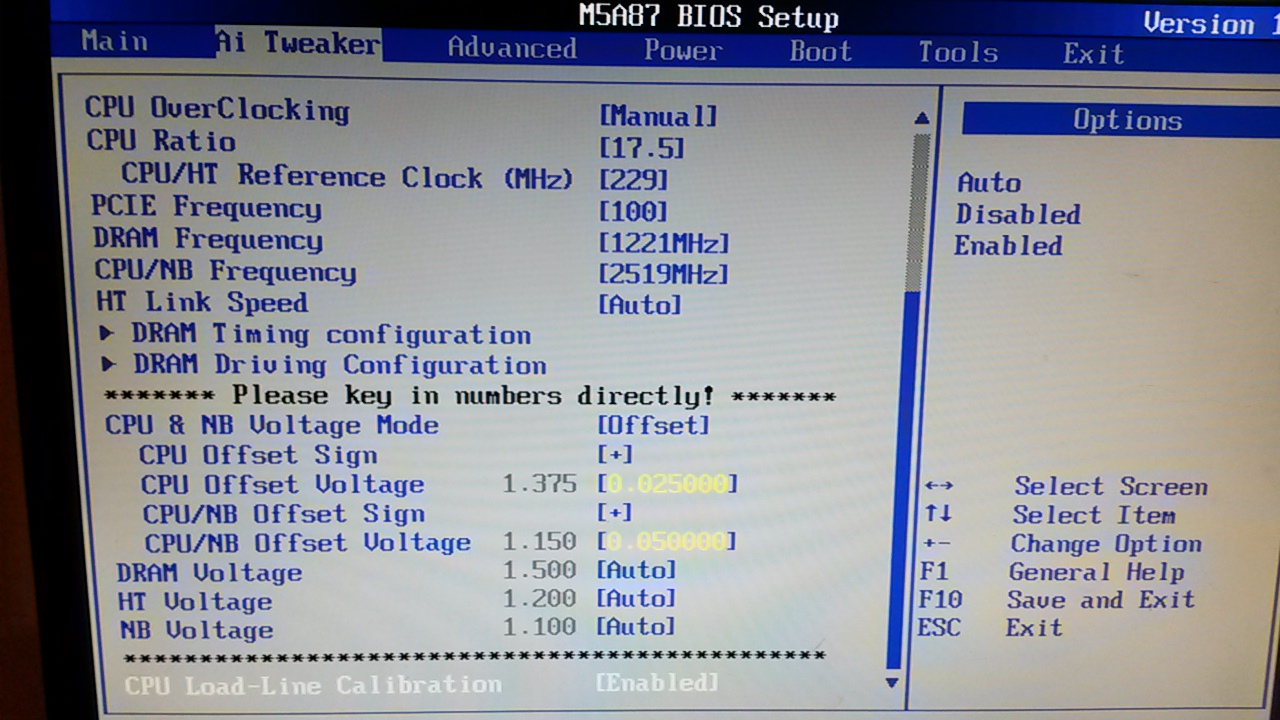Click the CPU OverClocking label

[217, 109]
